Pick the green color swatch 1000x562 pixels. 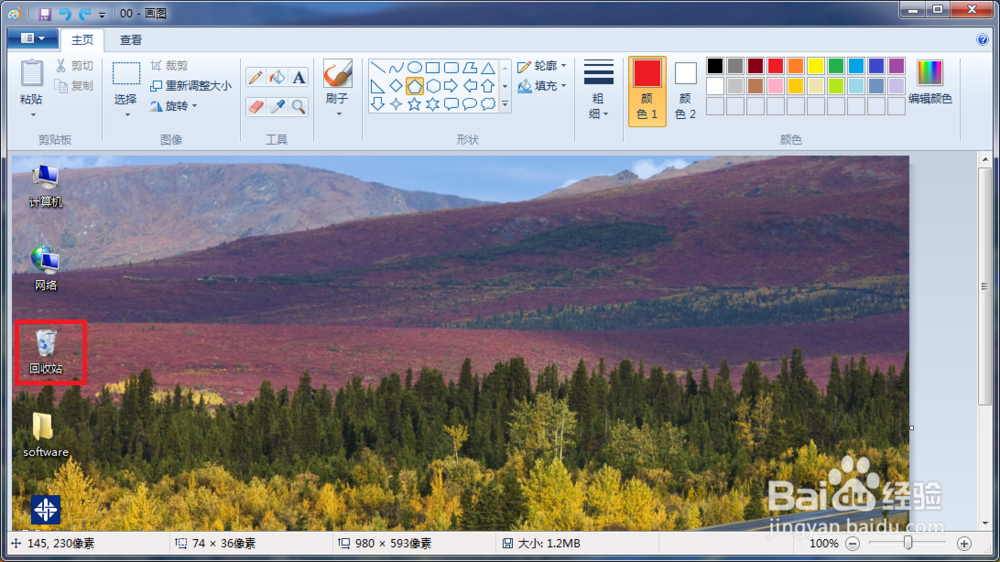pyautogui.click(x=836, y=66)
